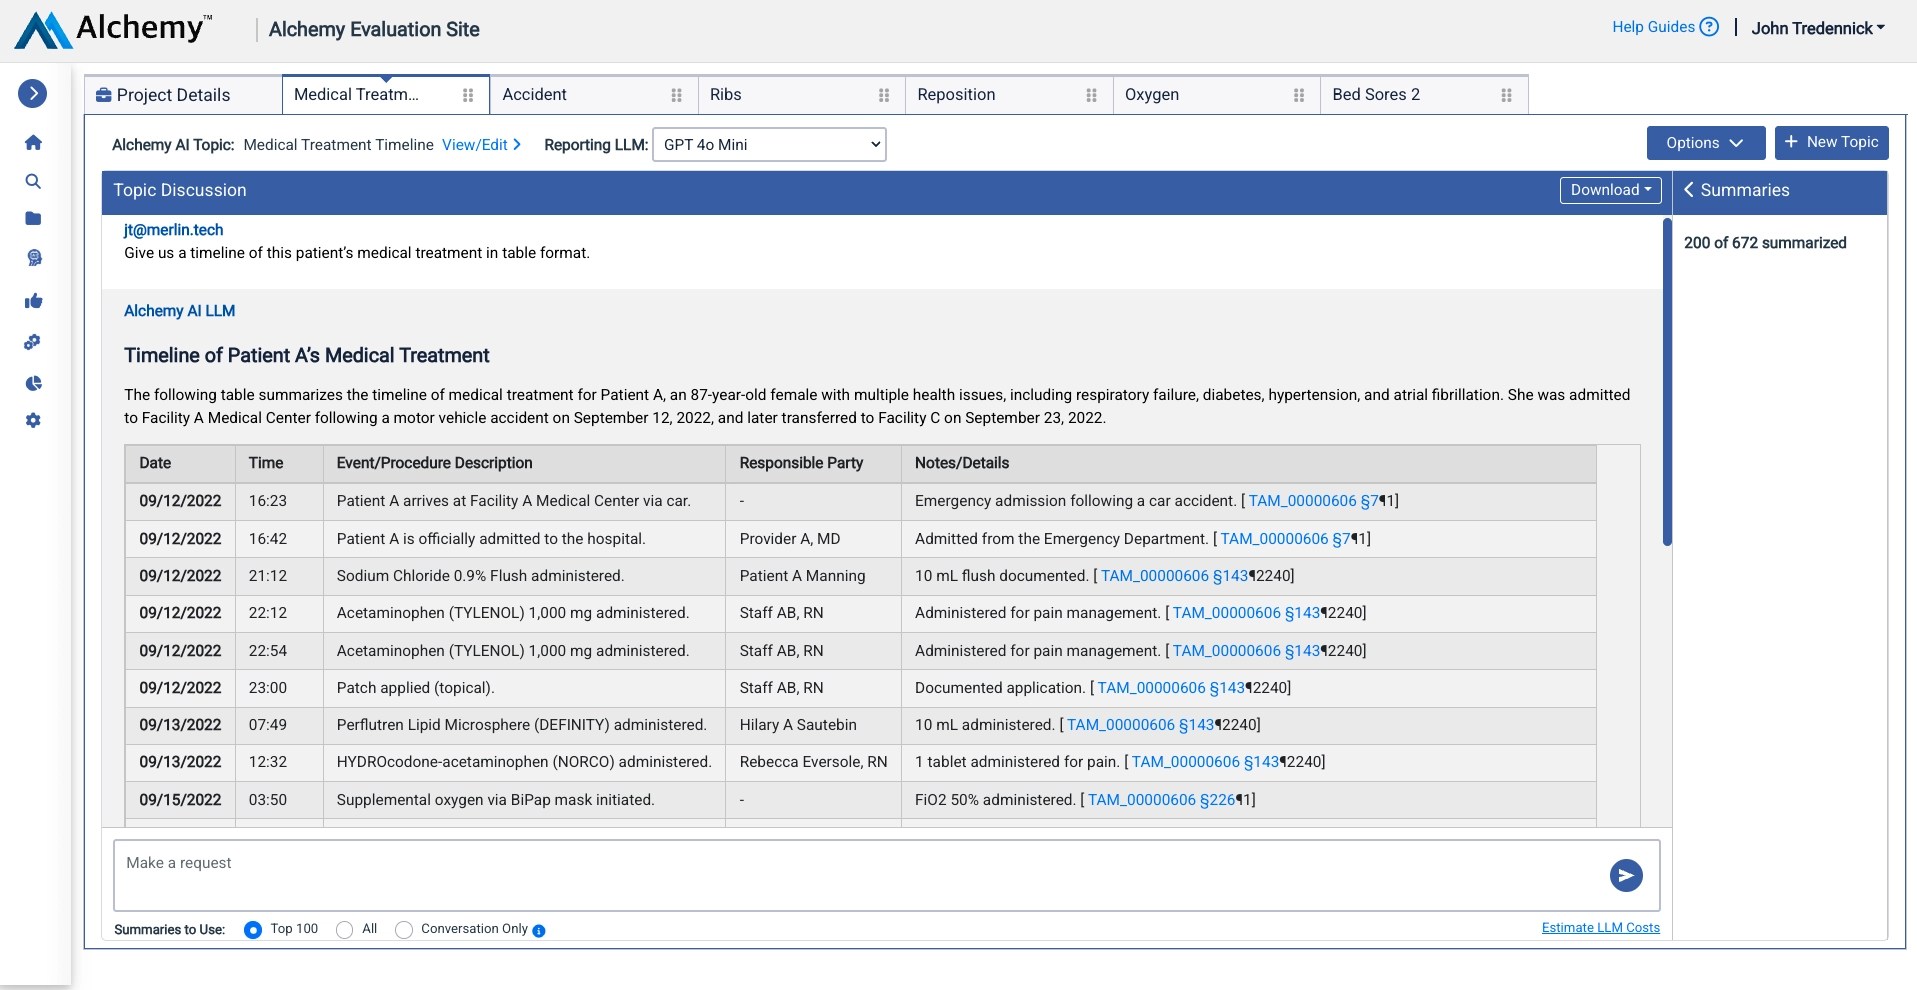Open the Folders sidebar icon
This screenshot has width=1917, height=990.
coord(33,218)
